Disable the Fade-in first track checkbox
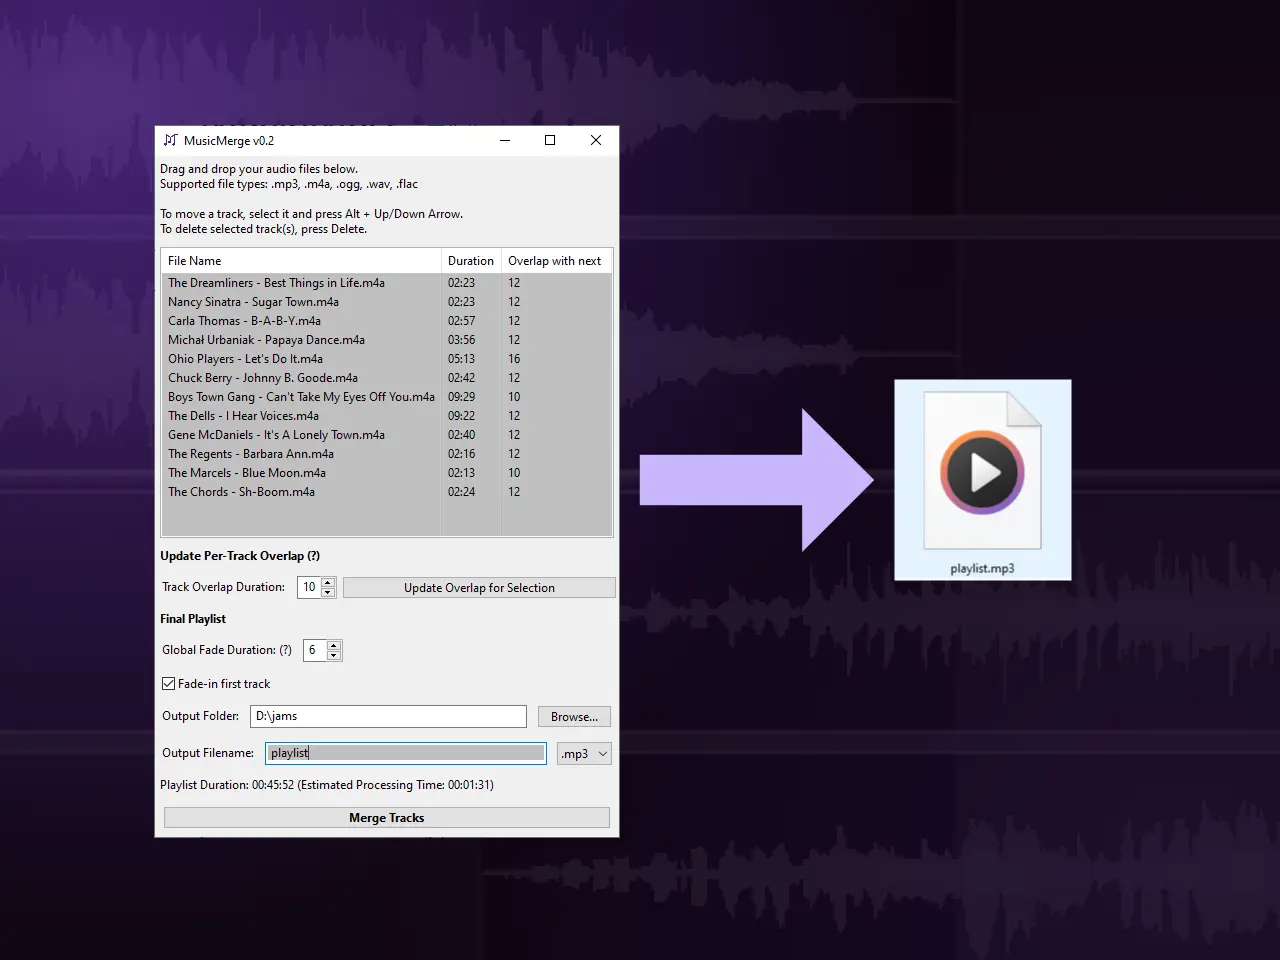 coord(169,683)
